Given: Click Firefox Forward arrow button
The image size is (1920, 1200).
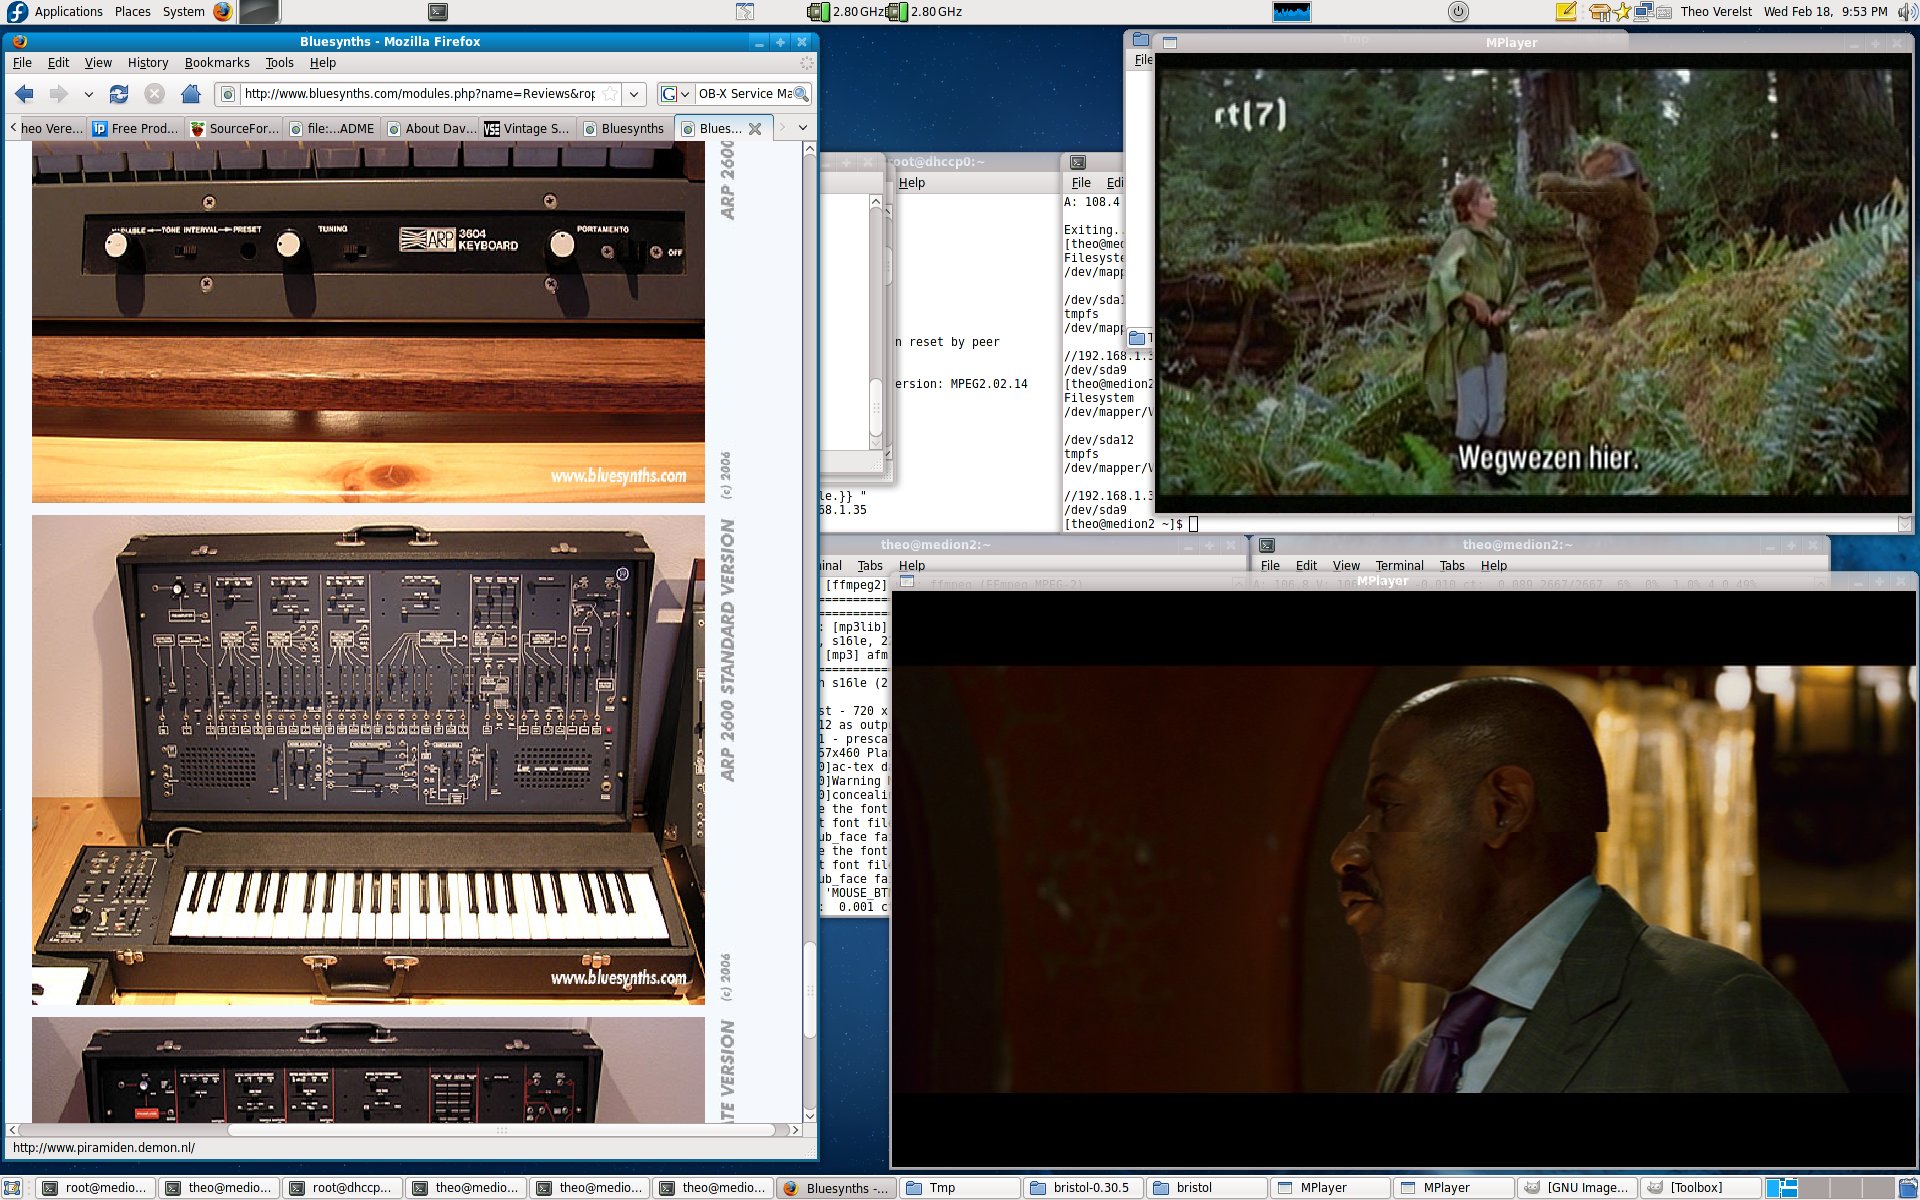Looking at the screenshot, I should pyautogui.click(x=59, y=94).
